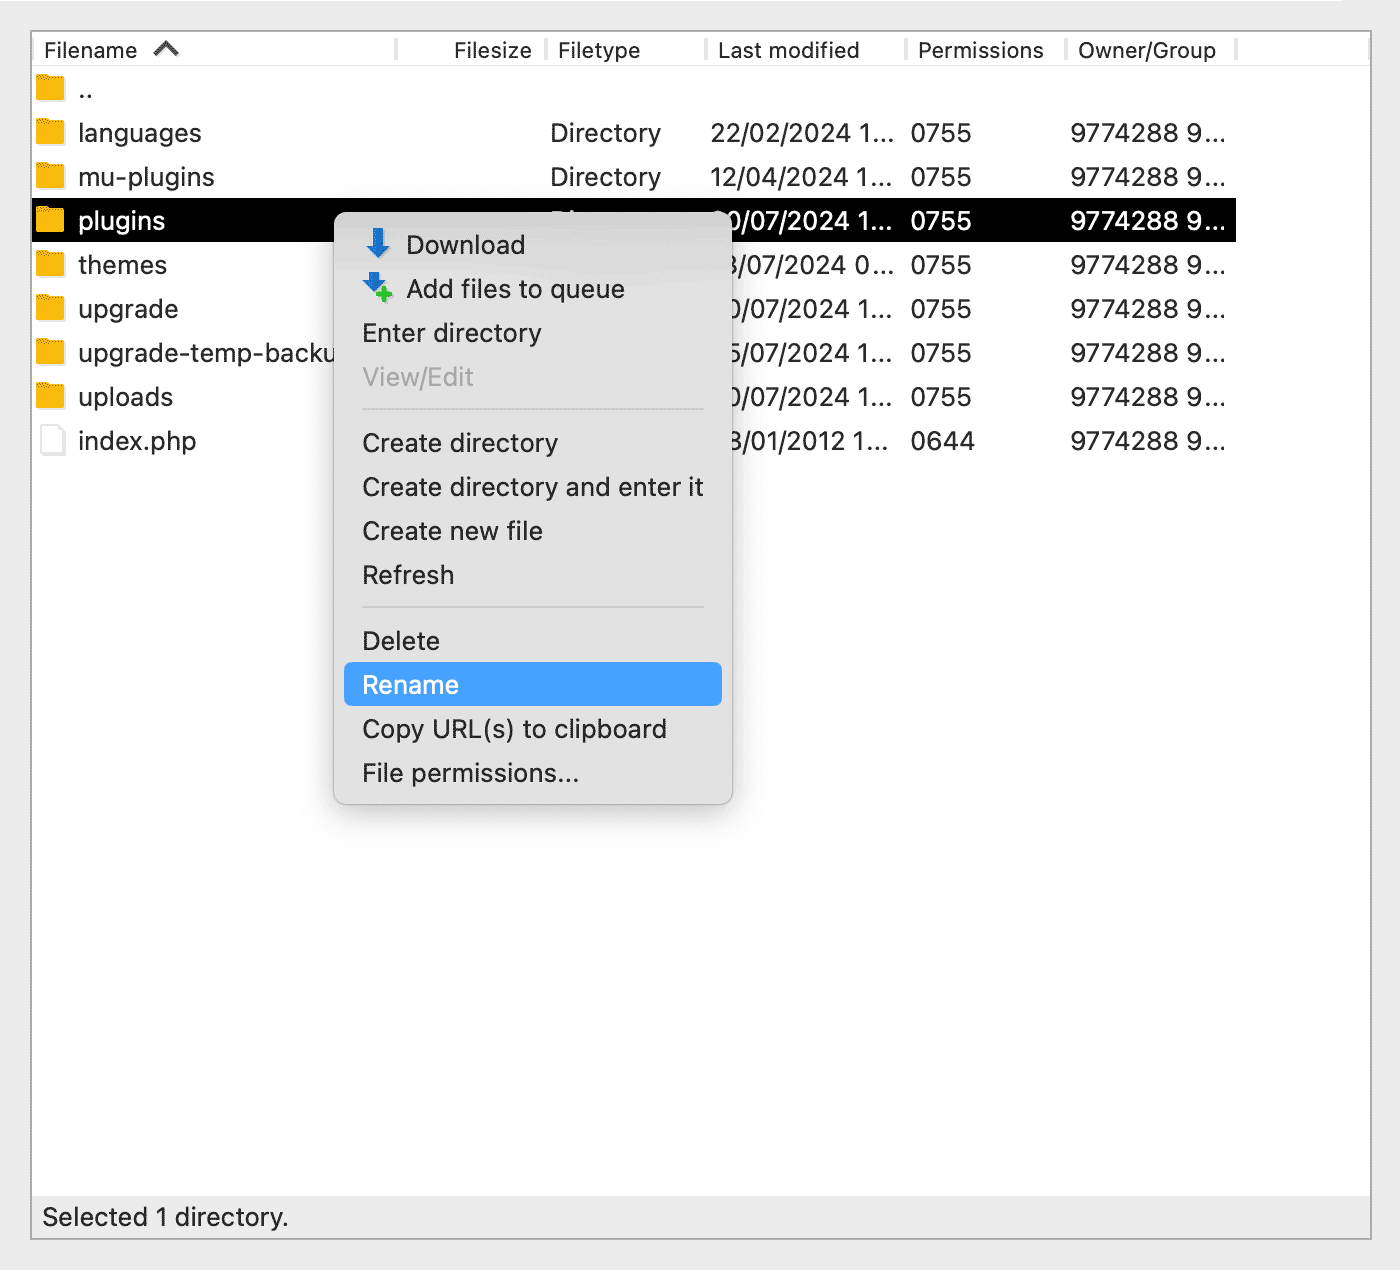Screen dimensions: 1400x1270
Task: Click the 0755 permissions of plugins row
Action: (x=940, y=221)
